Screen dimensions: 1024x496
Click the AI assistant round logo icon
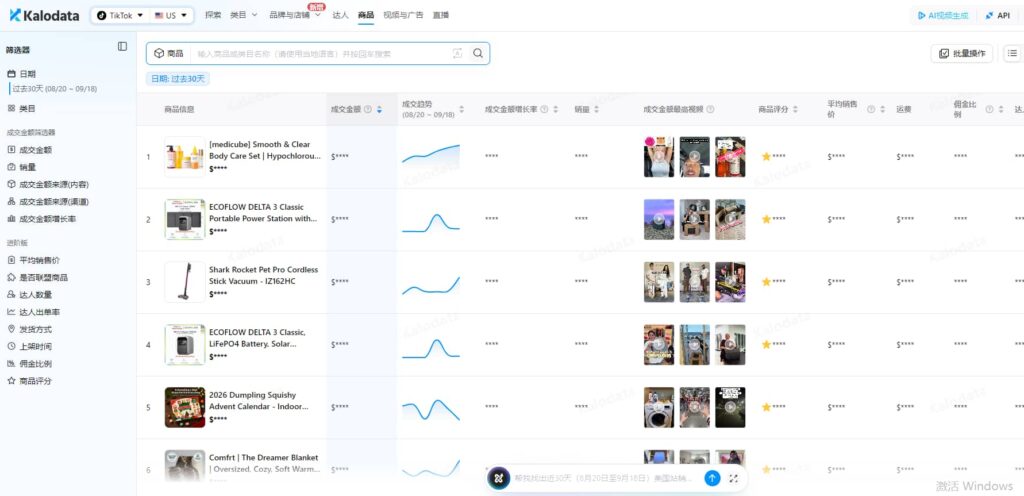(499, 478)
